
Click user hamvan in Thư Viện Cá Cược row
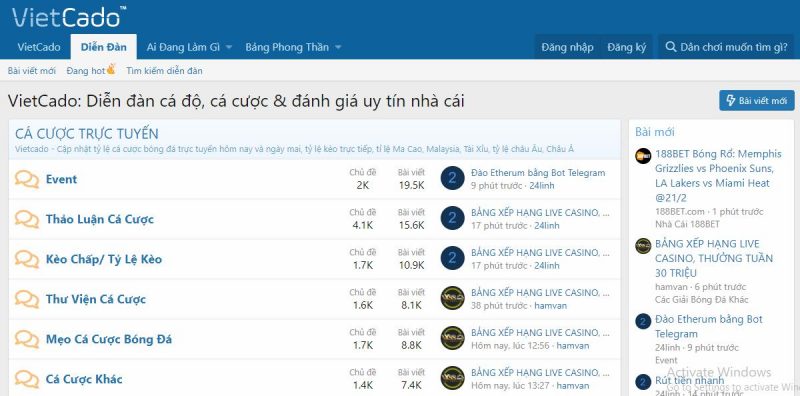pyautogui.click(x=551, y=306)
